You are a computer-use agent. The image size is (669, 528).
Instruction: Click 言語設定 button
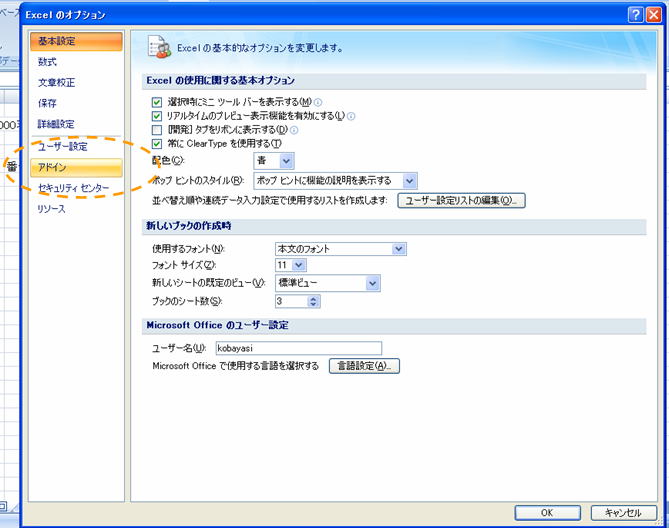click(x=364, y=366)
